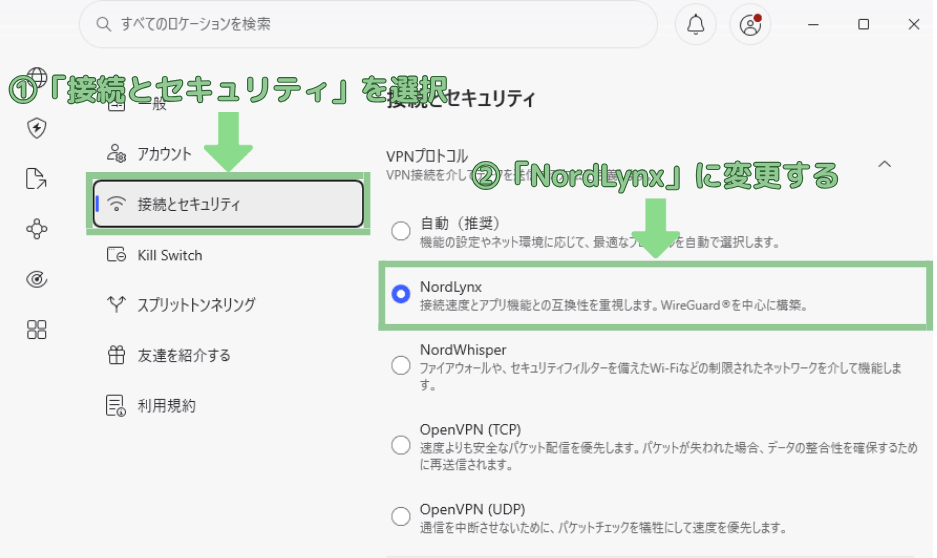This screenshot has height=558, width=937.
Task: Click the magnifier icon in search bar
Action: point(103,24)
